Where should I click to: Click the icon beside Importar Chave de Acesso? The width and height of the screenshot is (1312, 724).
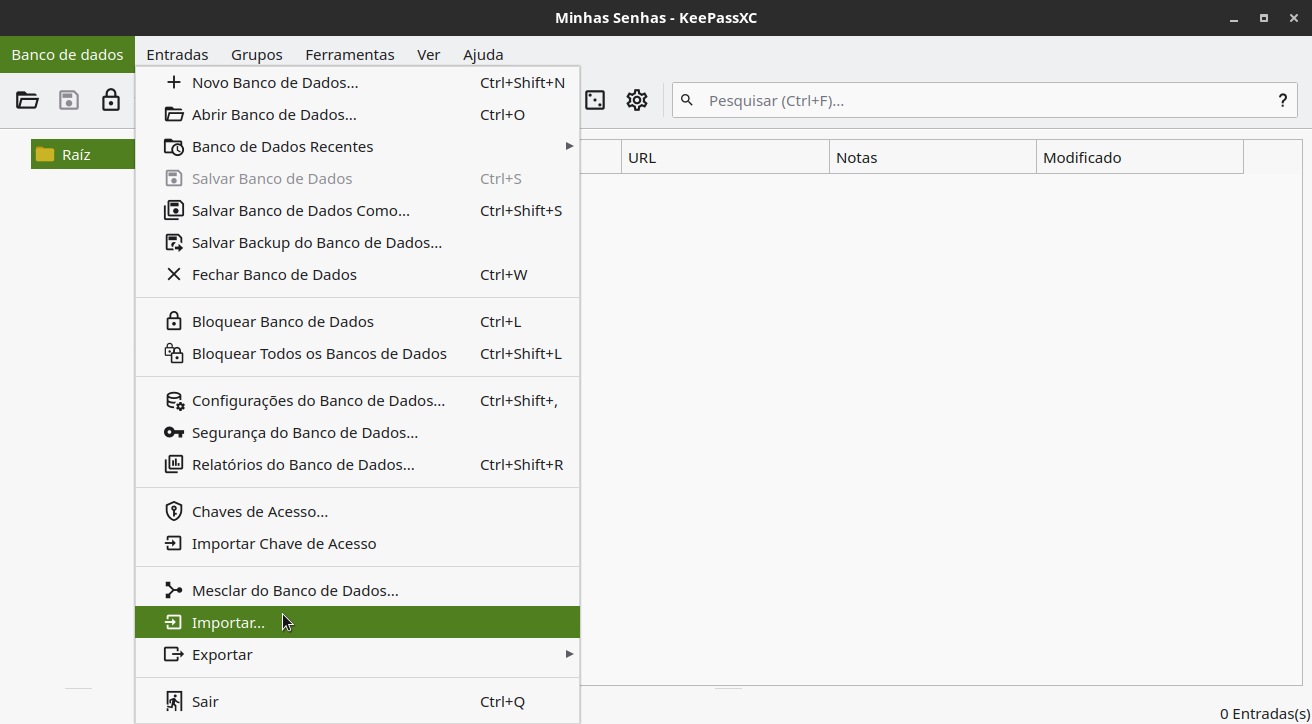(174, 543)
